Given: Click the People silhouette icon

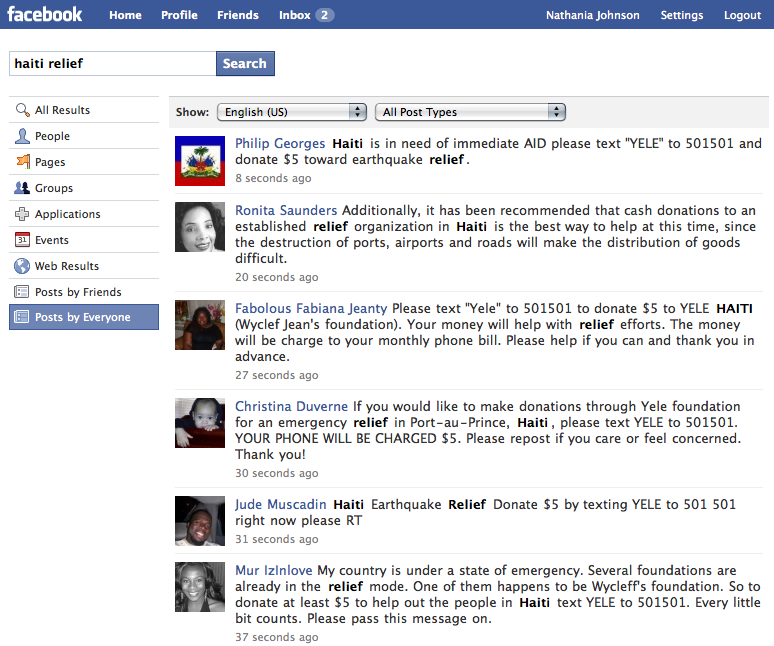Looking at the screenshot, I should point(22,136).
